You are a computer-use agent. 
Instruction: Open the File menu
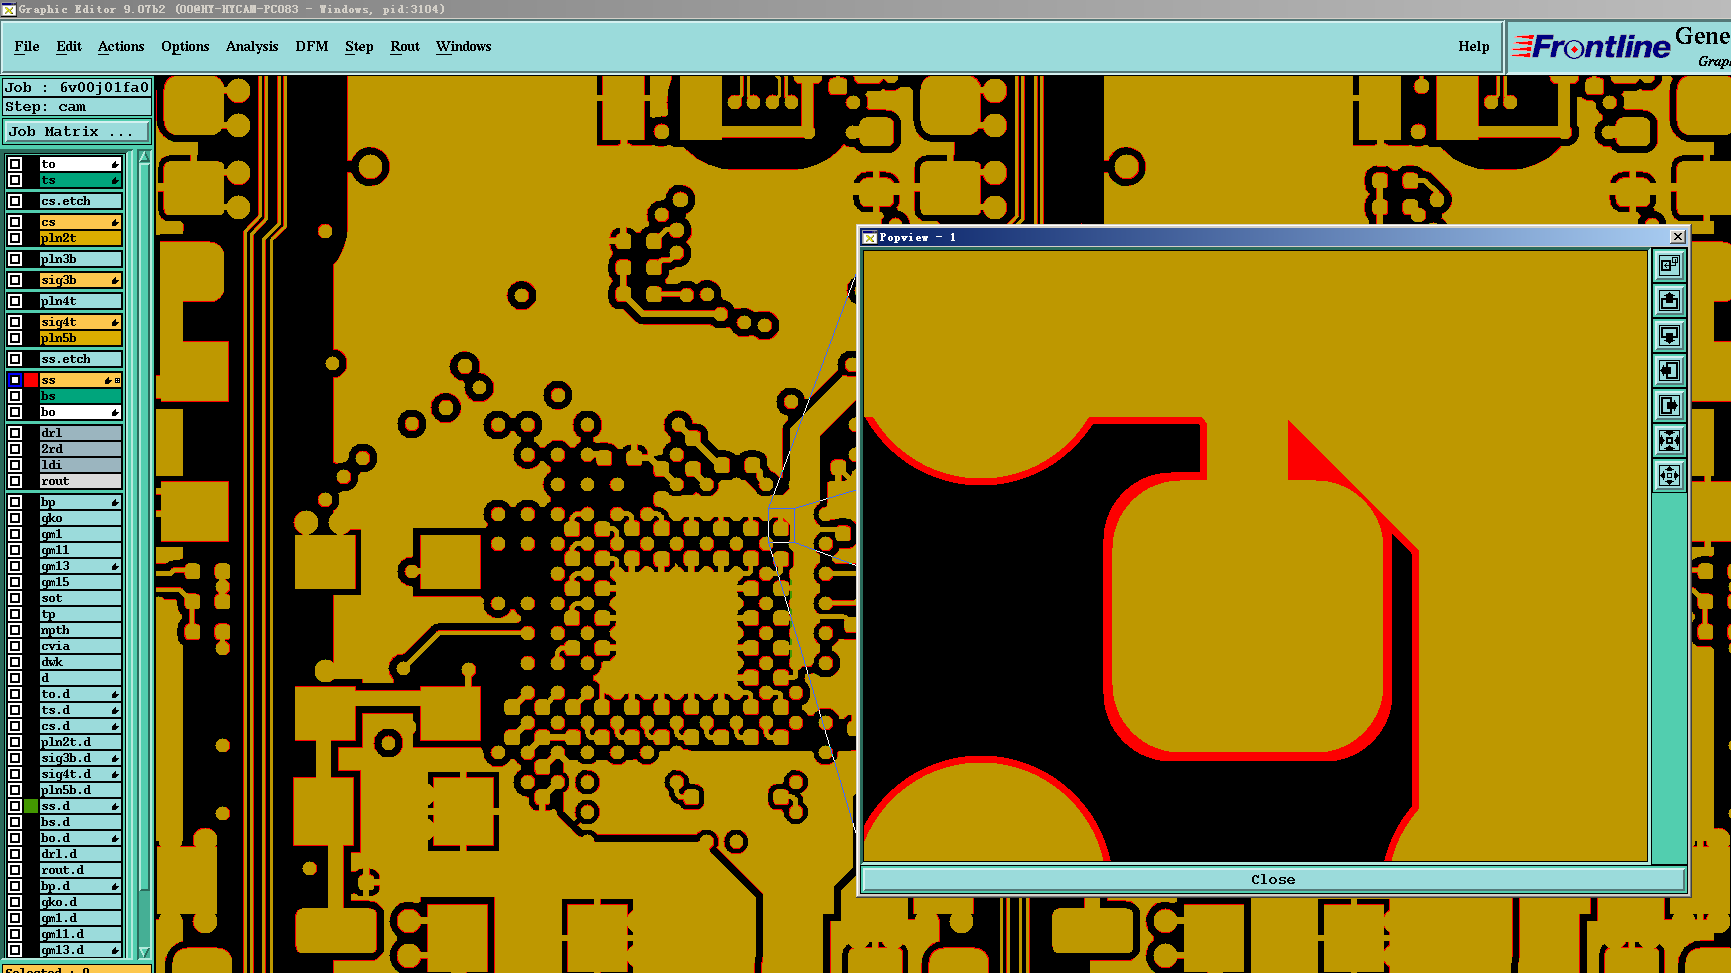point(27,46)
